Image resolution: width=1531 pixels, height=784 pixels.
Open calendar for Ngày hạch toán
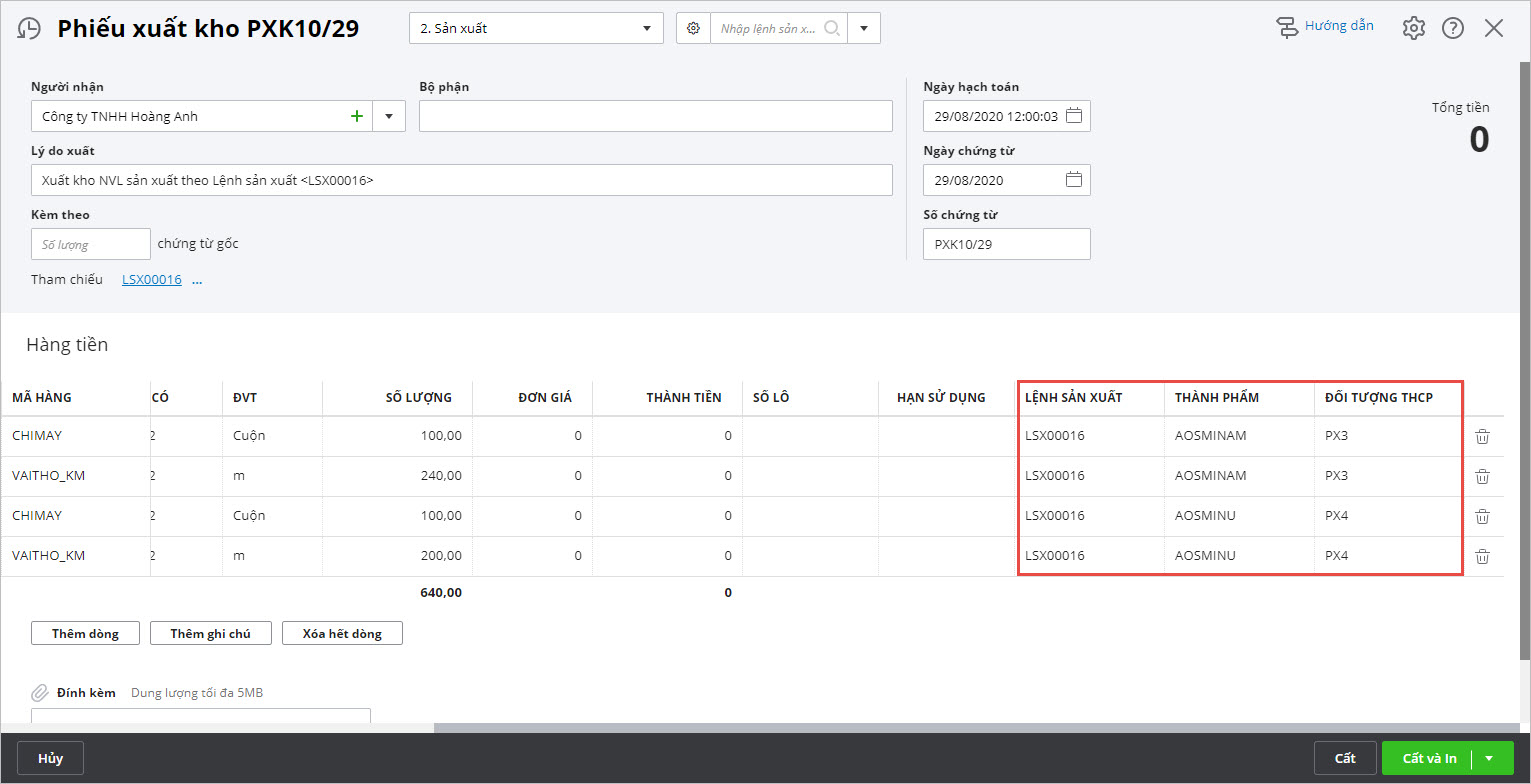point(1074,116)
